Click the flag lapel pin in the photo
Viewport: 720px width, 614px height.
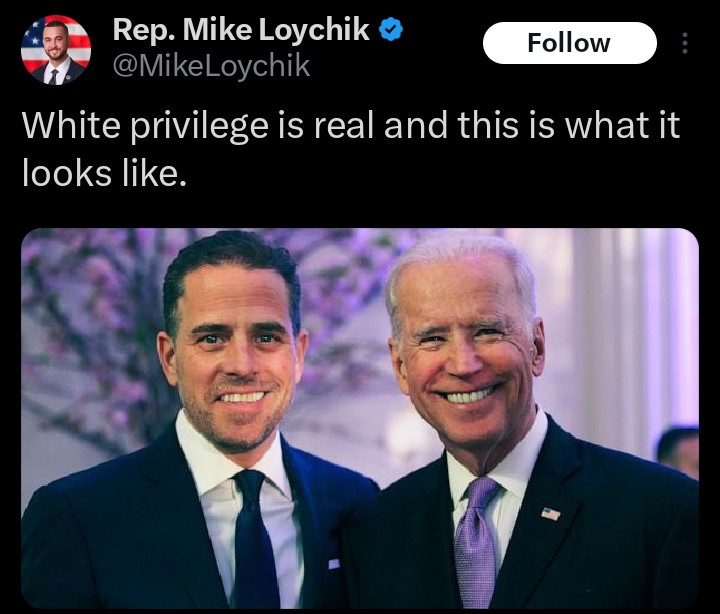551,513
